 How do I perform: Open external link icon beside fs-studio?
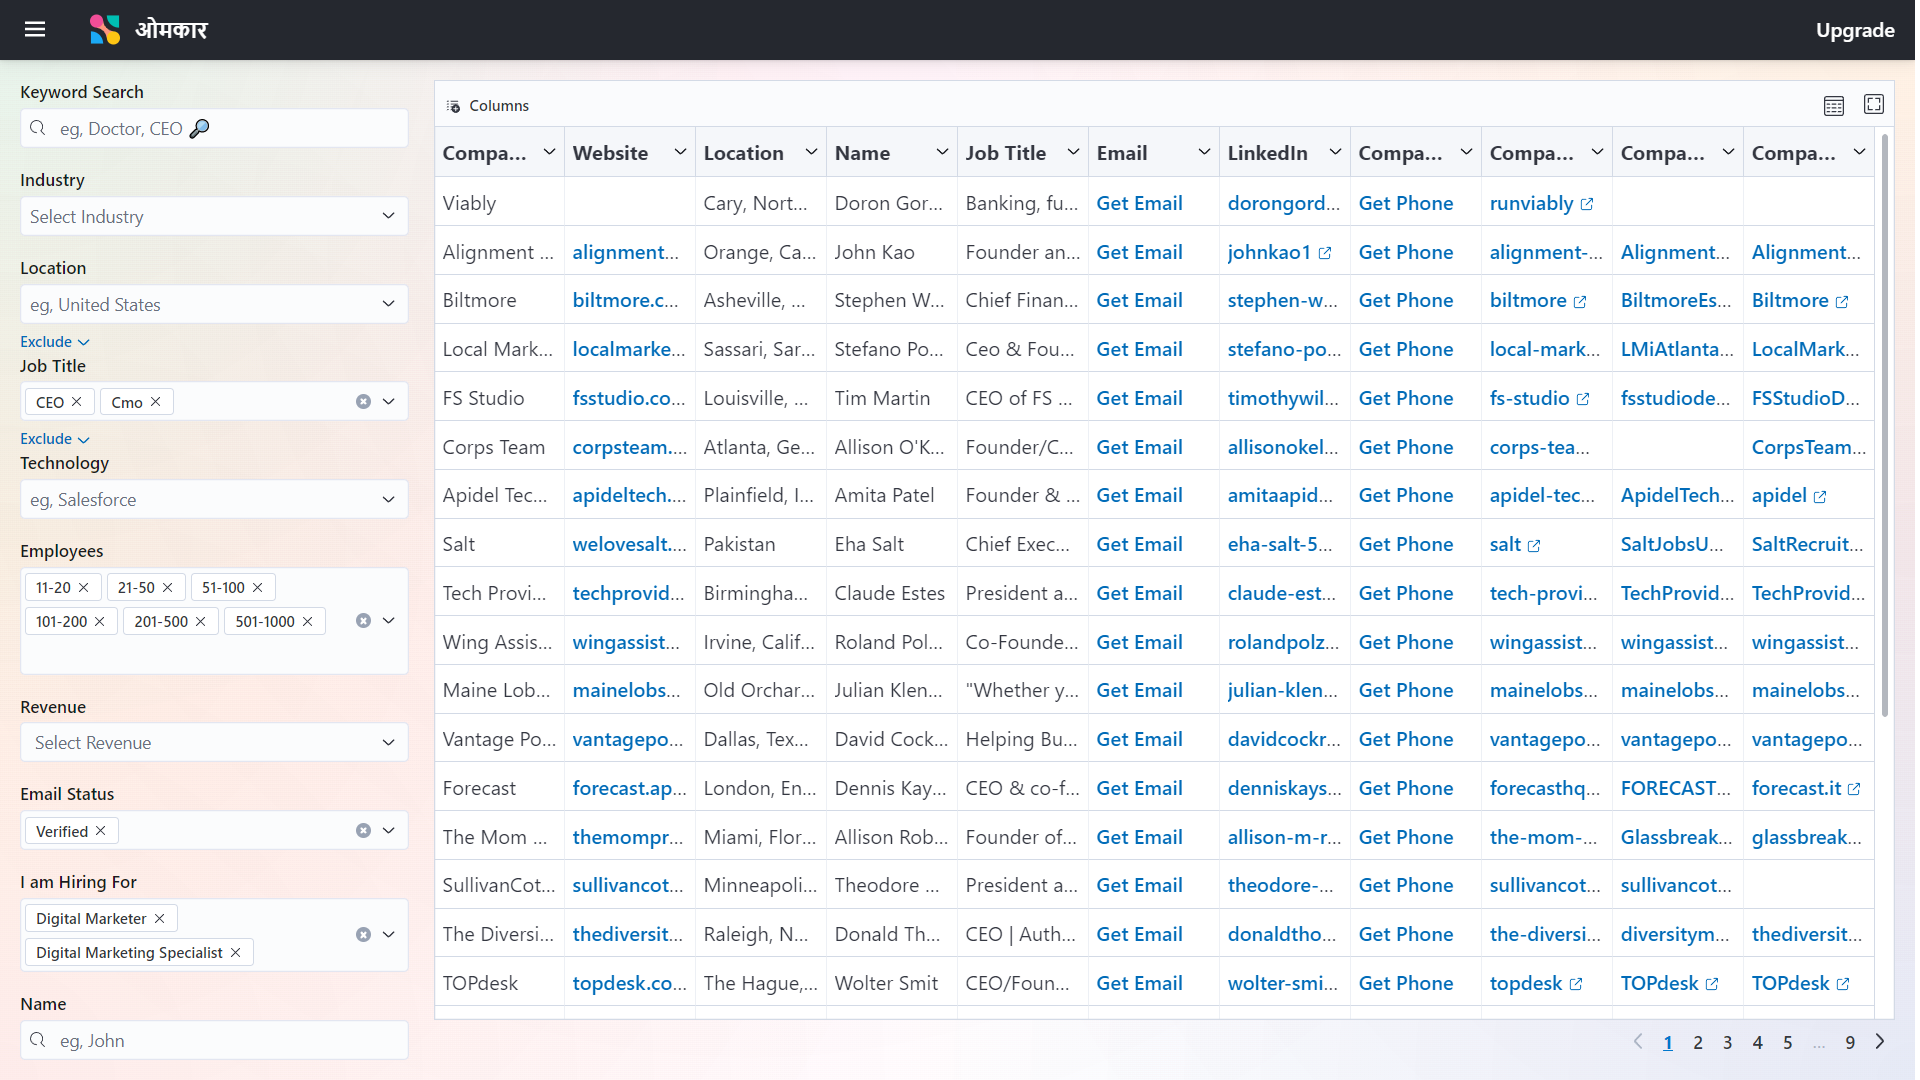tap(1583, 400)
